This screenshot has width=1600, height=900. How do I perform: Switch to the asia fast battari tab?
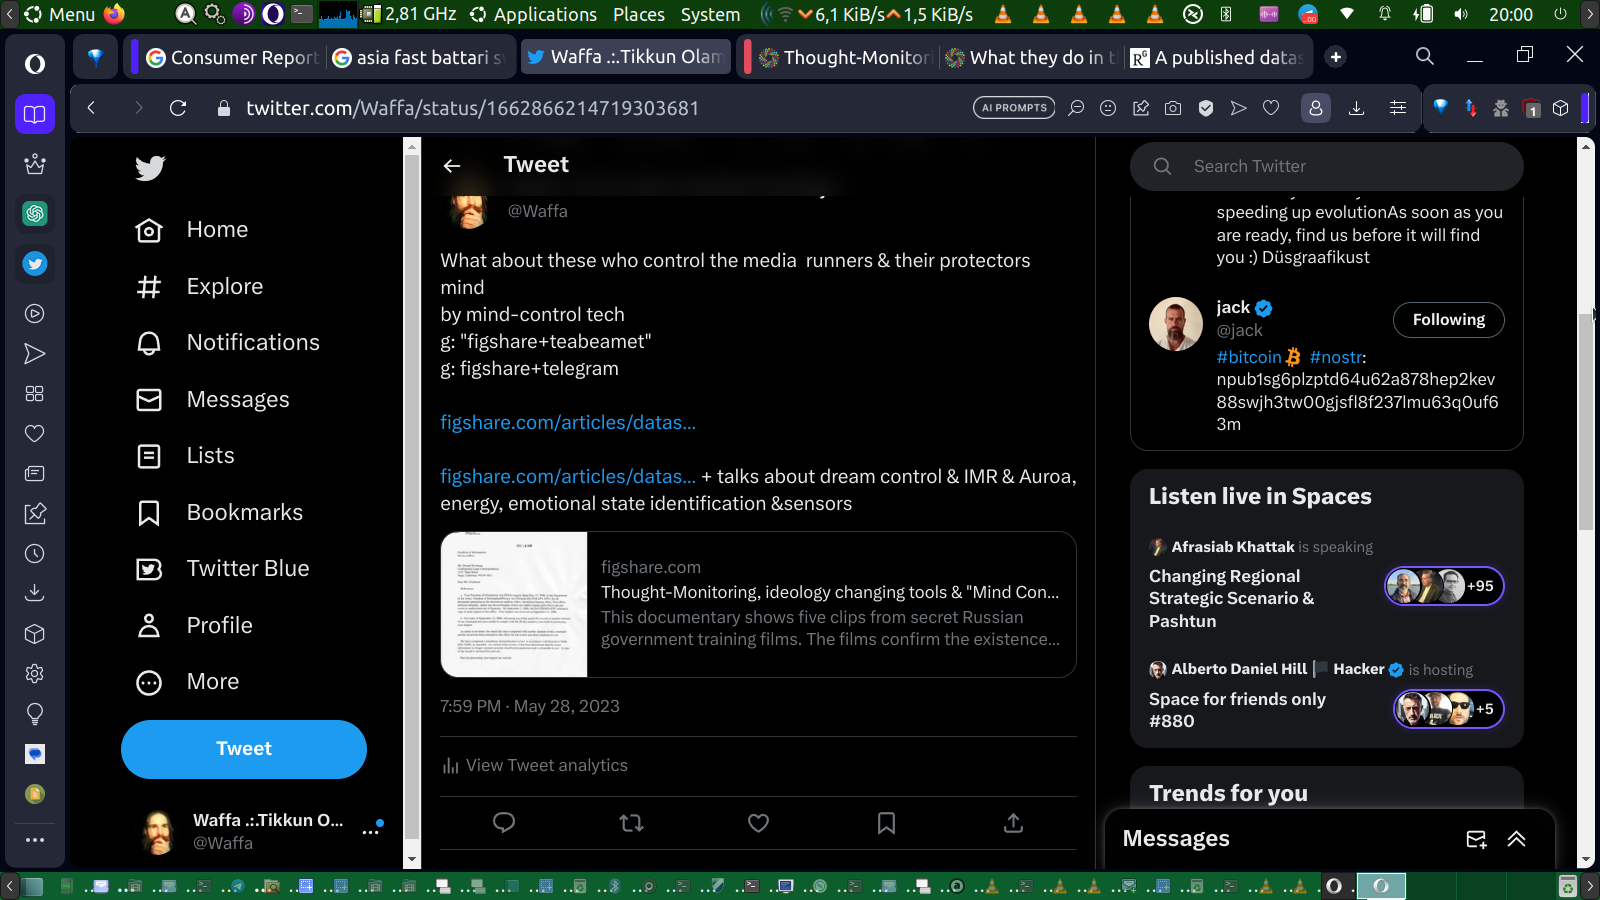click(x=419, y=58)
